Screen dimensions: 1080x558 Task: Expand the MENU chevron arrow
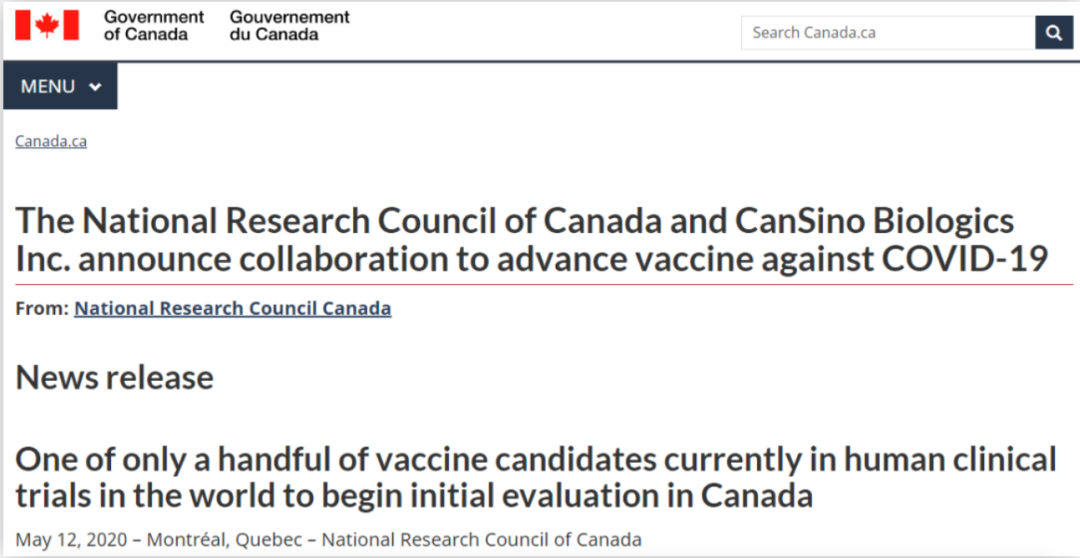click(95, 87)
